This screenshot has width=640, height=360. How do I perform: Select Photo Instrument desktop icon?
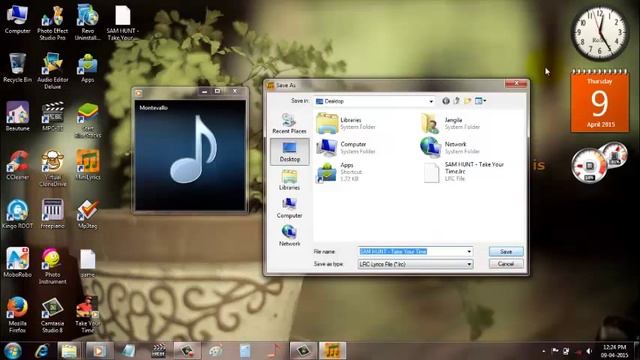(x=52, y=266)
